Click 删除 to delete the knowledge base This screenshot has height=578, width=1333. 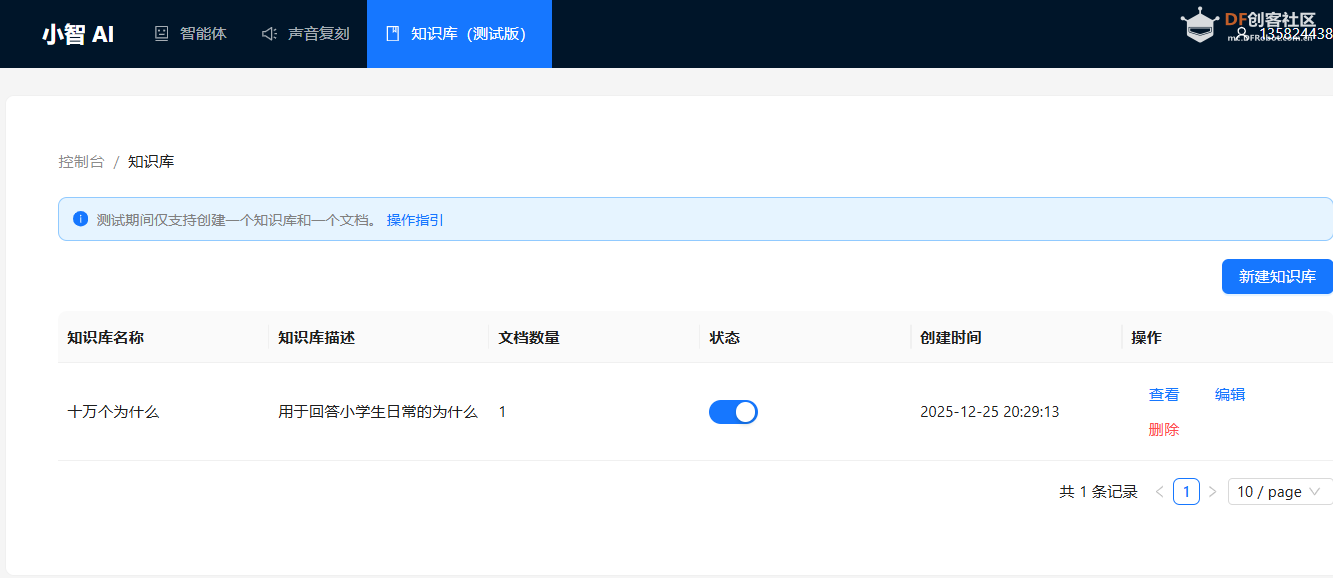tap(1164, 427)
